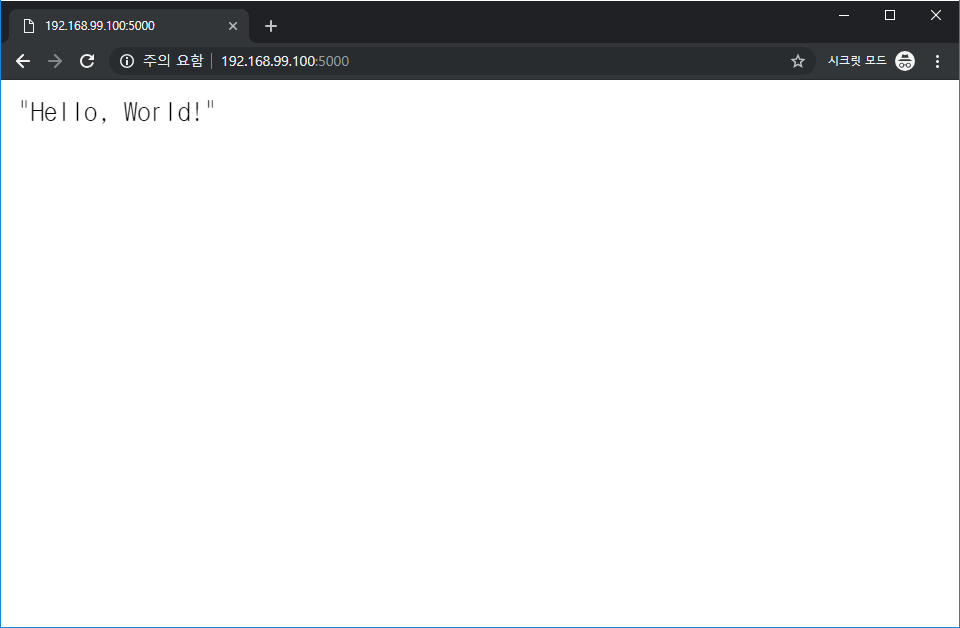960x628 pixels.
Task: Click the :5000 port portion in address bar
Action: pos(334,61)
